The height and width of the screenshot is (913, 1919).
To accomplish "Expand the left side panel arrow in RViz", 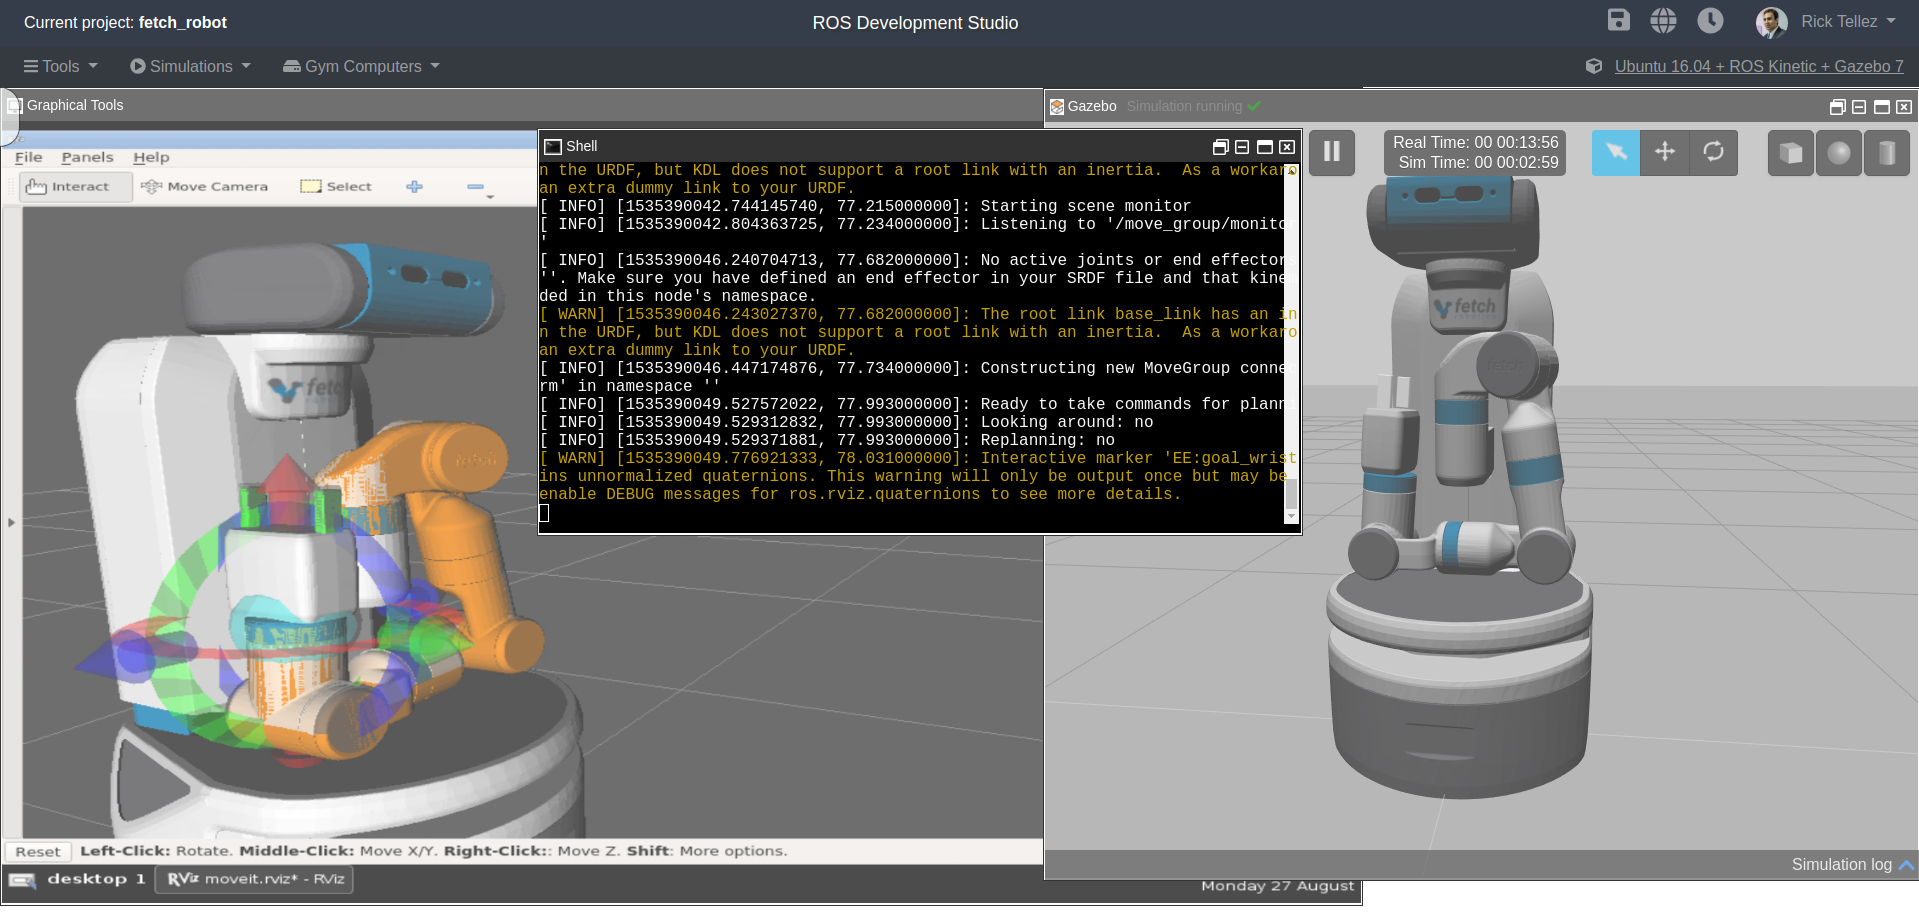I will point(11,522).
